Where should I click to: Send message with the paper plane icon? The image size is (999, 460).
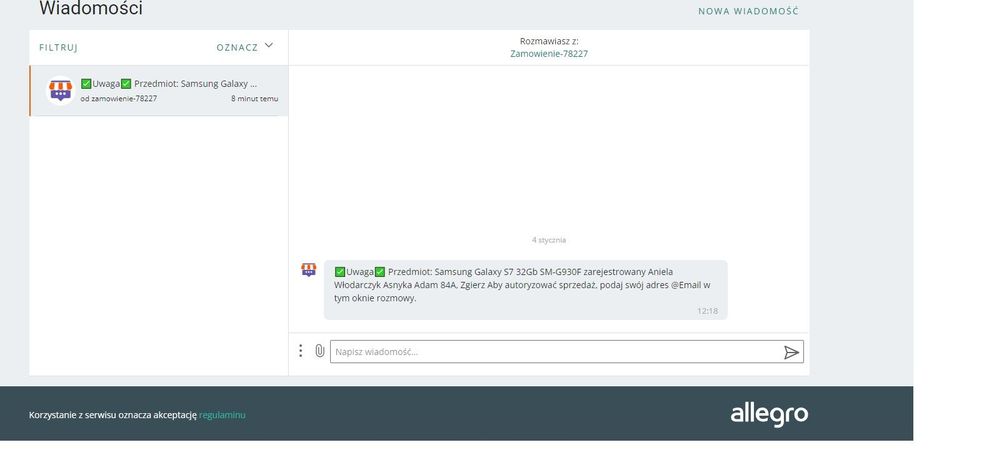pos(791,352)
